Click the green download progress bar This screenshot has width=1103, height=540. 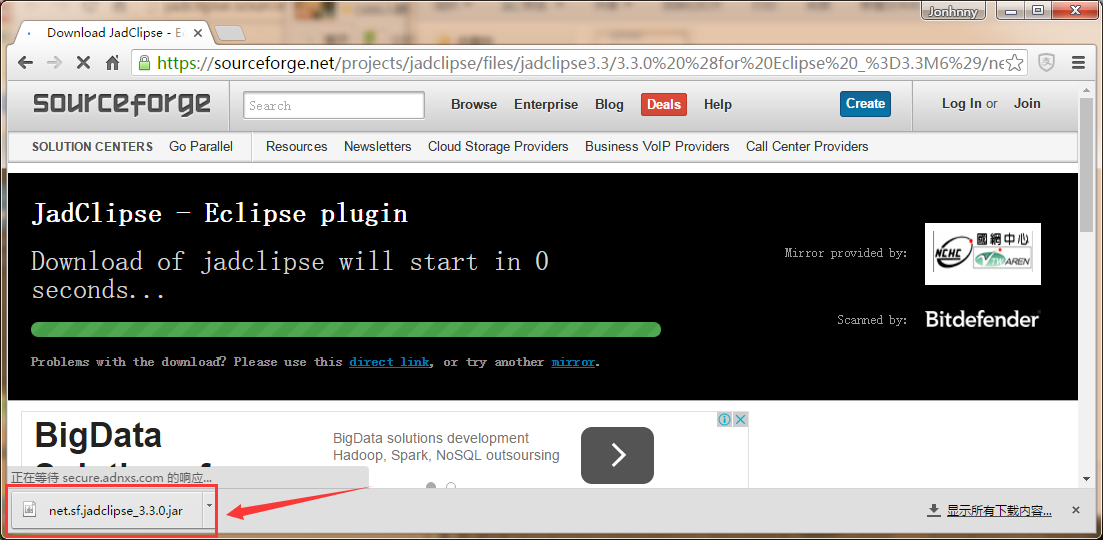[x=346, y=329]
